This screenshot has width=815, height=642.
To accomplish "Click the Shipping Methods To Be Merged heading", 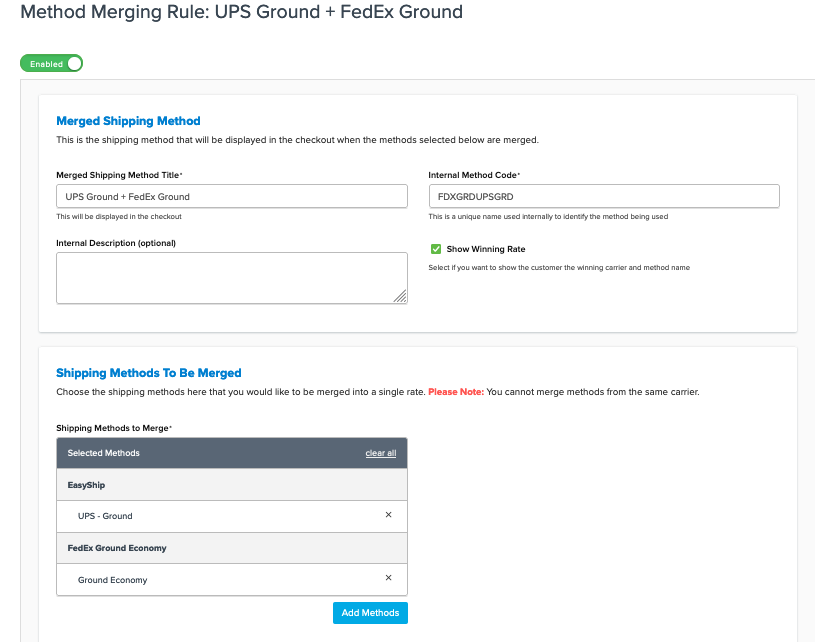I will 148,373.
